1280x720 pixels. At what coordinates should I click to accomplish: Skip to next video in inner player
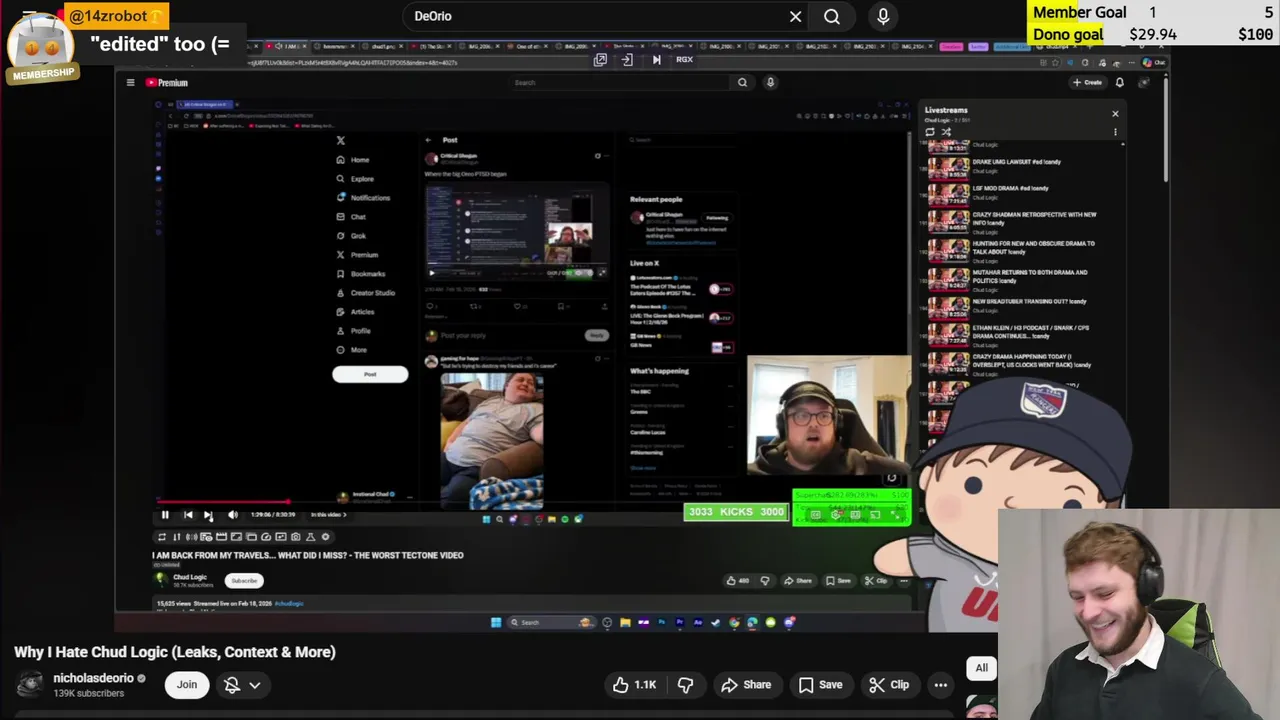click(x=208, y=515)
